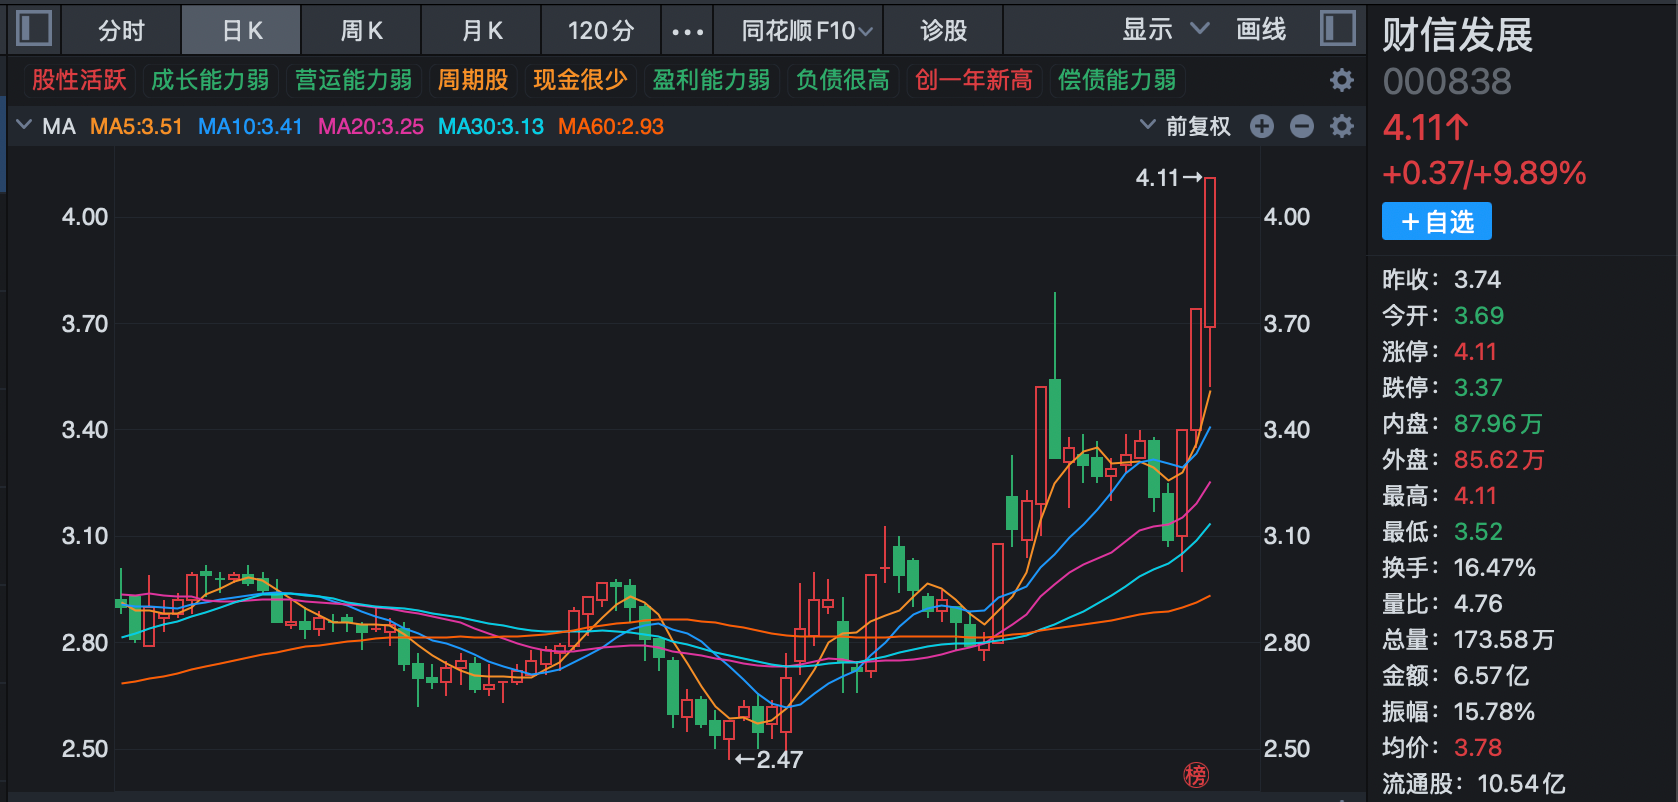Expand the 前复权 adjustment dropdown
1678x802 pixels.
pyautogui.click(x=1185, y=126)
